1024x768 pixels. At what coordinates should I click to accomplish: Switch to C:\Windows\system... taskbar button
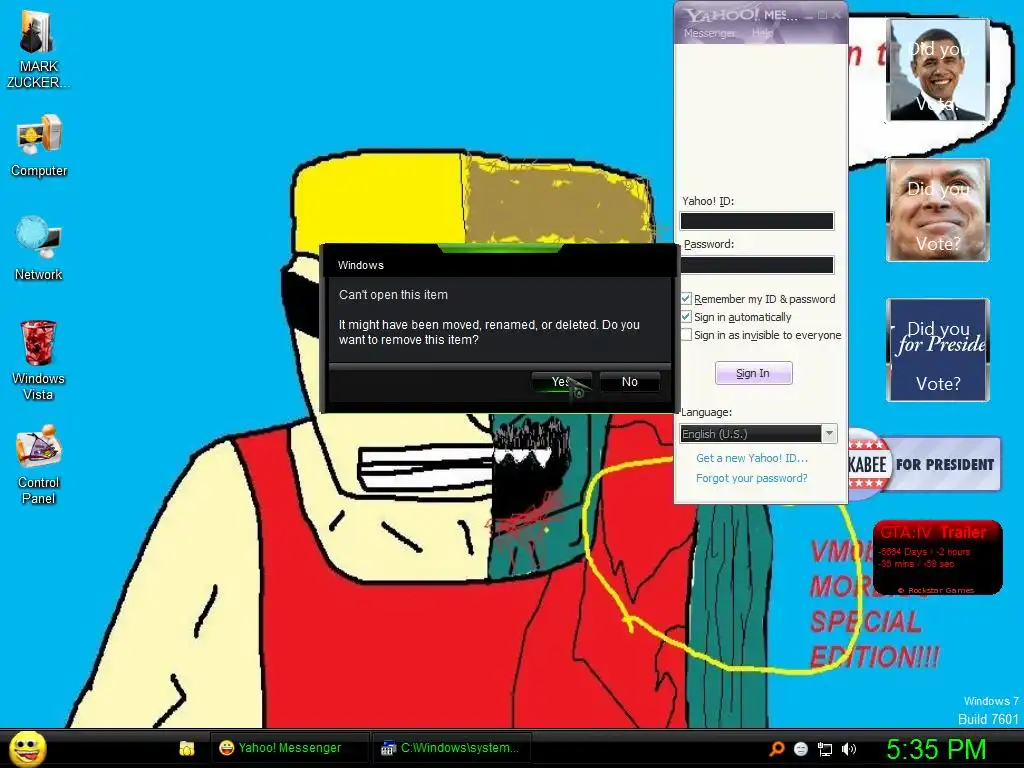(x=452, y=748)
